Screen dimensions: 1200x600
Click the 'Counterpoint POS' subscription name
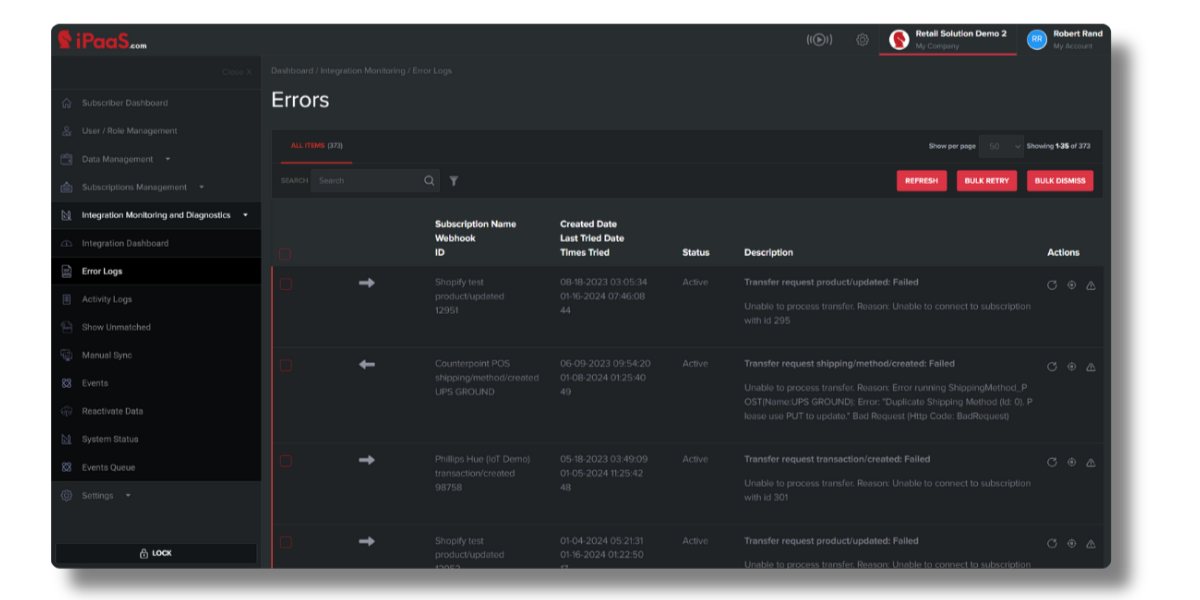coord(473,364)
